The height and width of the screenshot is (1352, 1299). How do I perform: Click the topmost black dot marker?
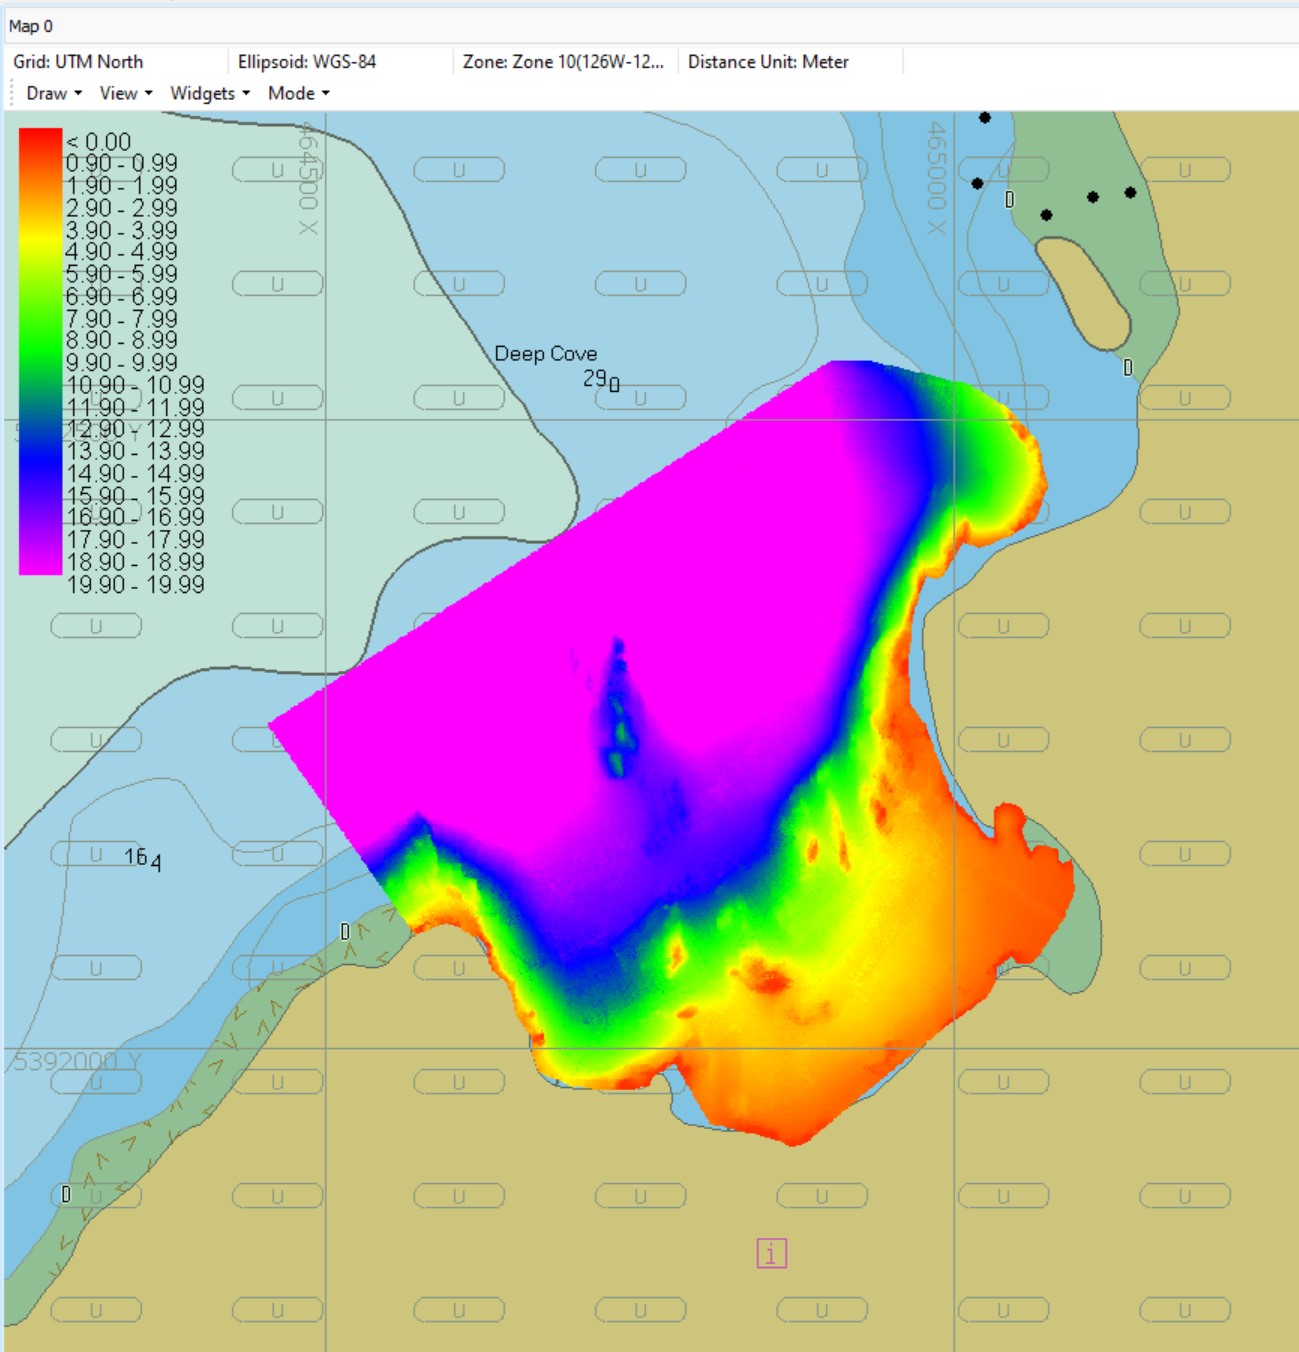coord(984,118)
